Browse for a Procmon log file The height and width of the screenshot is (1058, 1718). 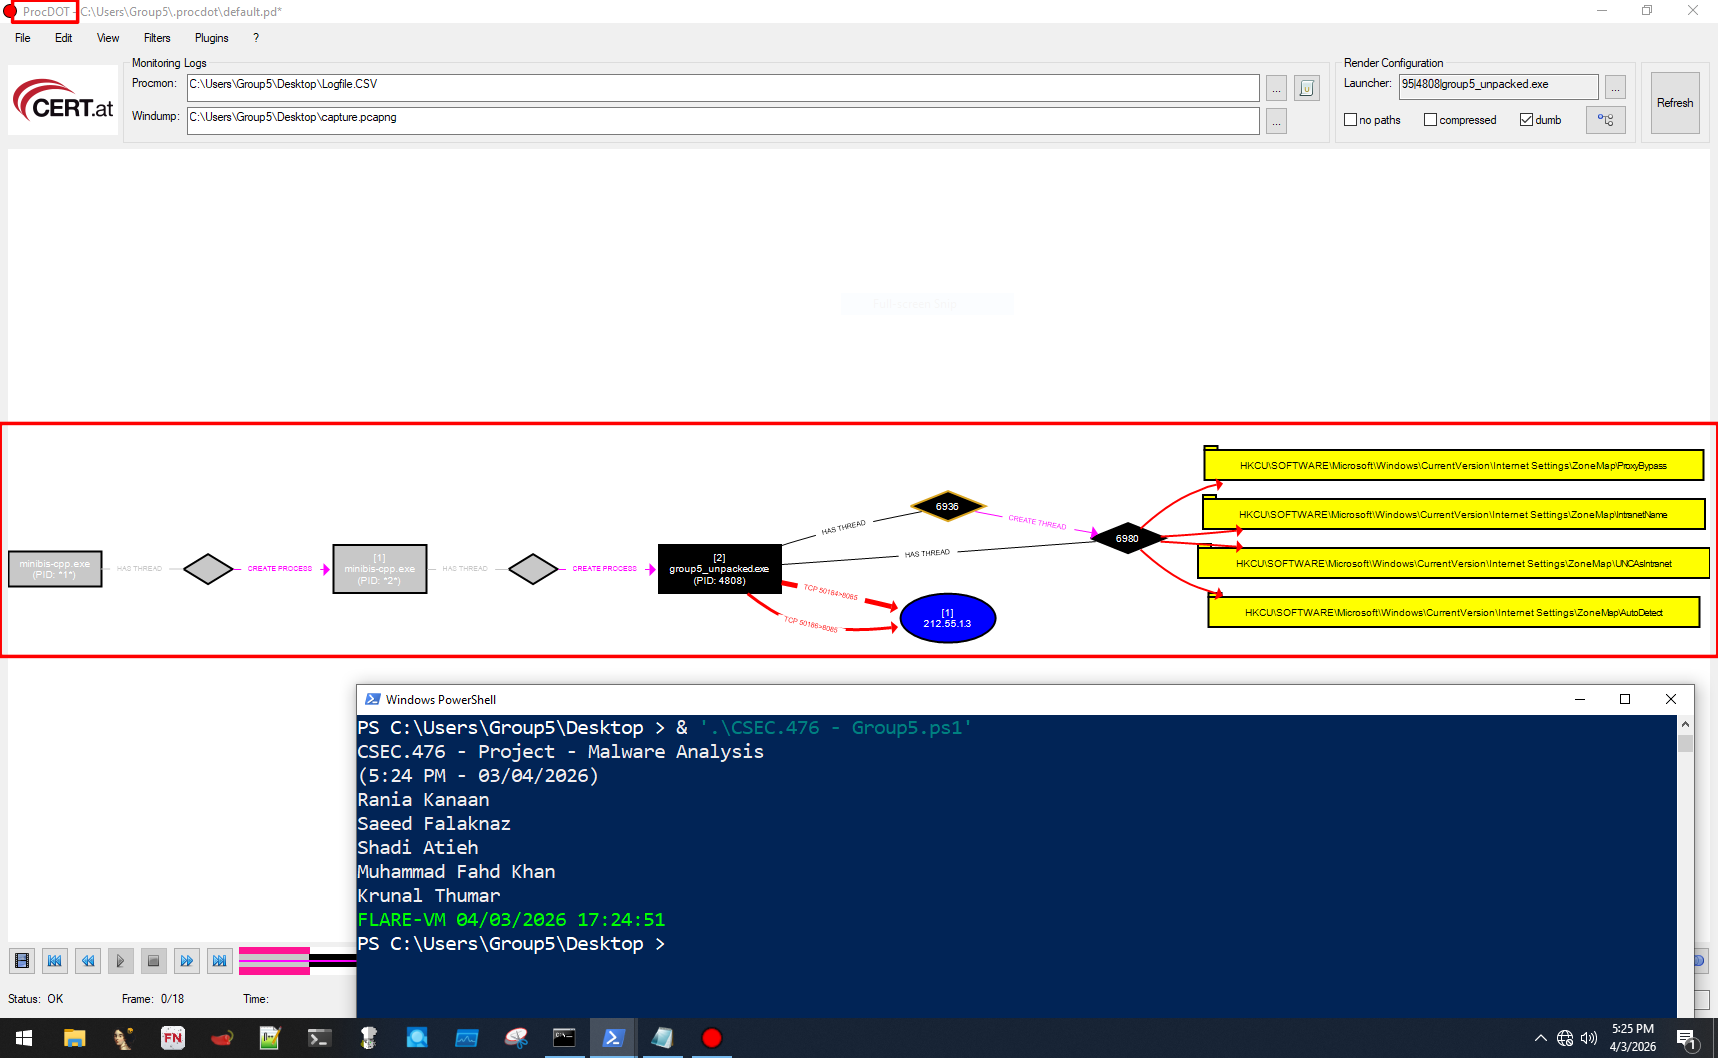[1276, 87]
